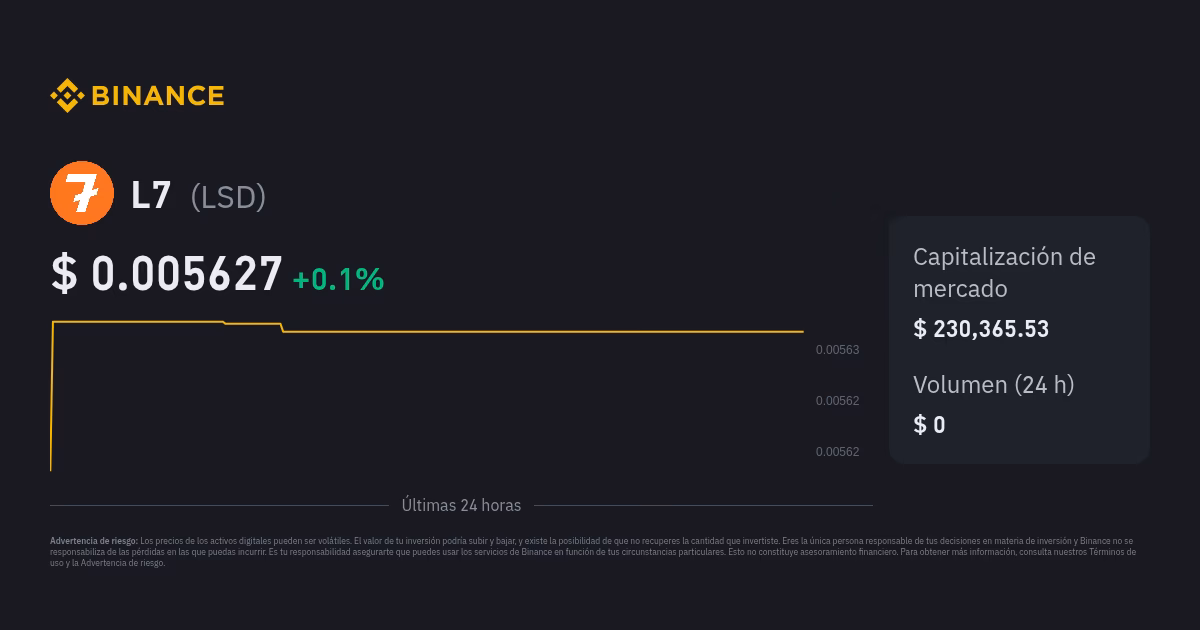Select the $ 0.005627 price value
1200x630 pixels.
[x=167, y=274]
